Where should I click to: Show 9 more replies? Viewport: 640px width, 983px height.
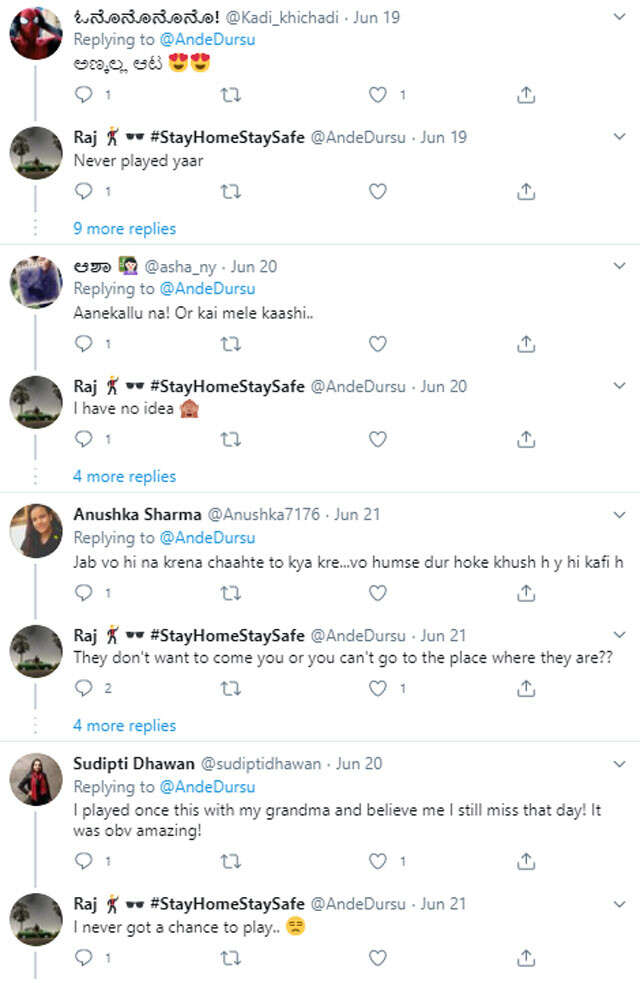124,229
